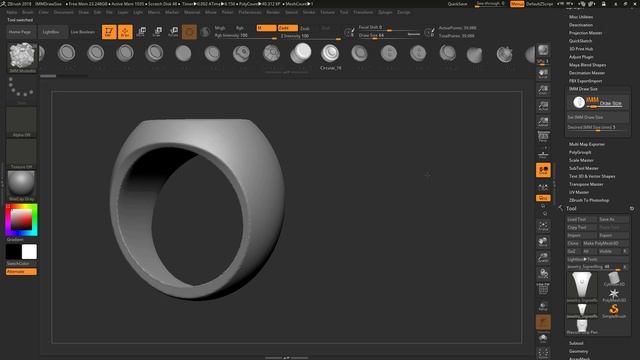Select the Cylinder3D tool thumbnail

[x=613, y=279]
